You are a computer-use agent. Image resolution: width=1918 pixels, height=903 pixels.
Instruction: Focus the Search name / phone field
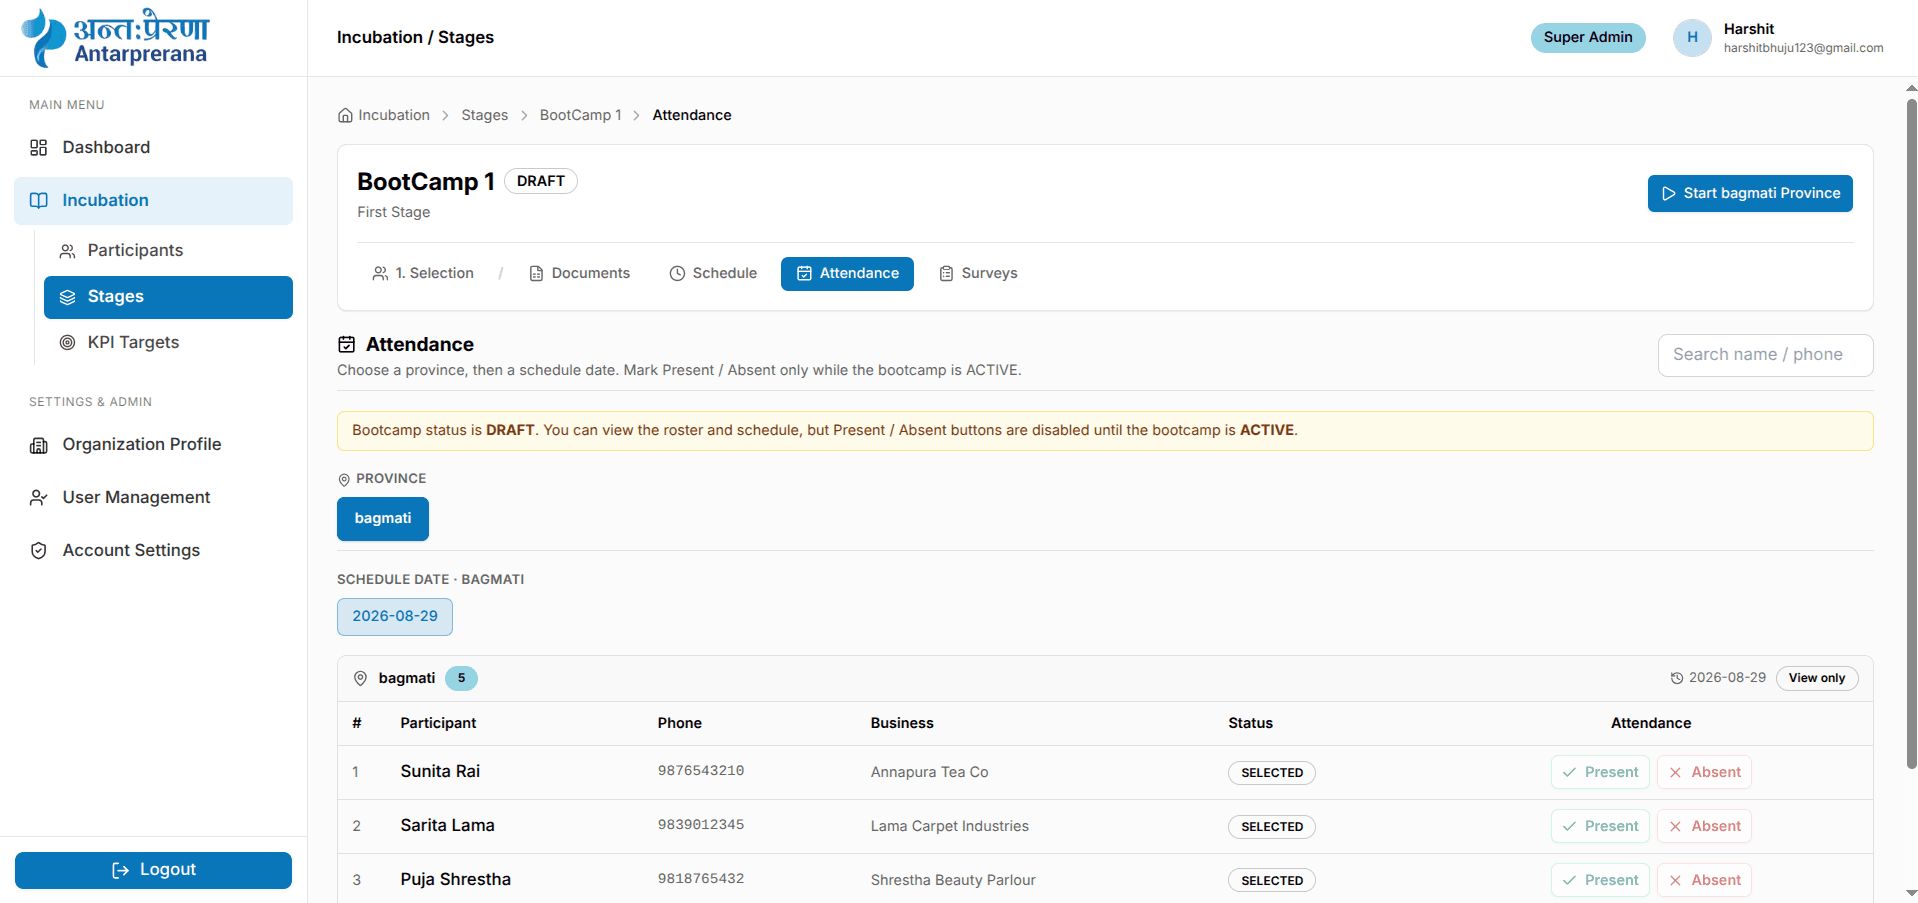(1765, 356)
